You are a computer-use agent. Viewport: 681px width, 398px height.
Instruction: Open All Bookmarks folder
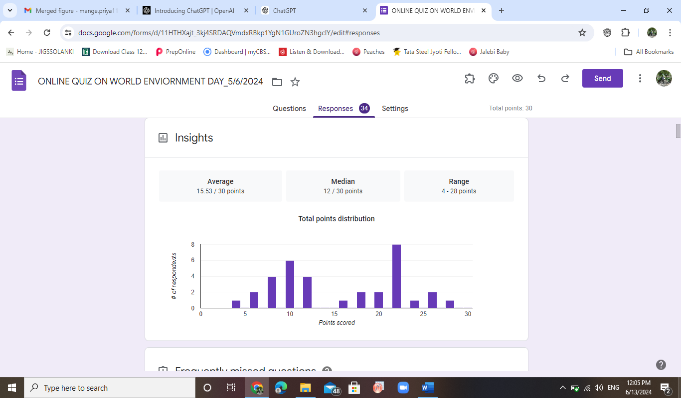(648, 52)
